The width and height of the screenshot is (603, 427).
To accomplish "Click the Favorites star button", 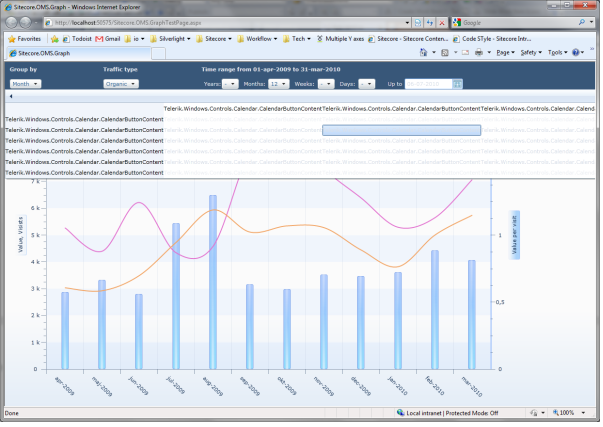I will pos(24,38).
